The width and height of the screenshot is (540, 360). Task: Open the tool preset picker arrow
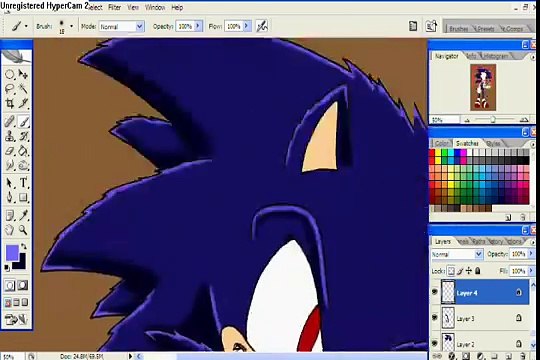click(x=26, y=26)
